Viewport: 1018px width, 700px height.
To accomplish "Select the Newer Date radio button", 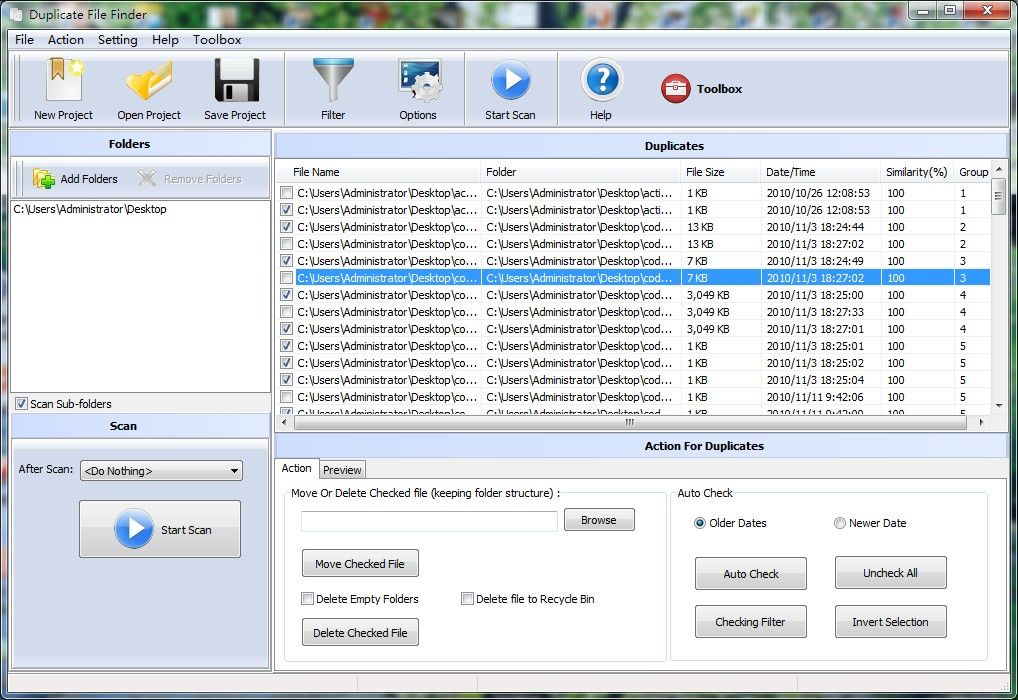I will click(839, 523).
